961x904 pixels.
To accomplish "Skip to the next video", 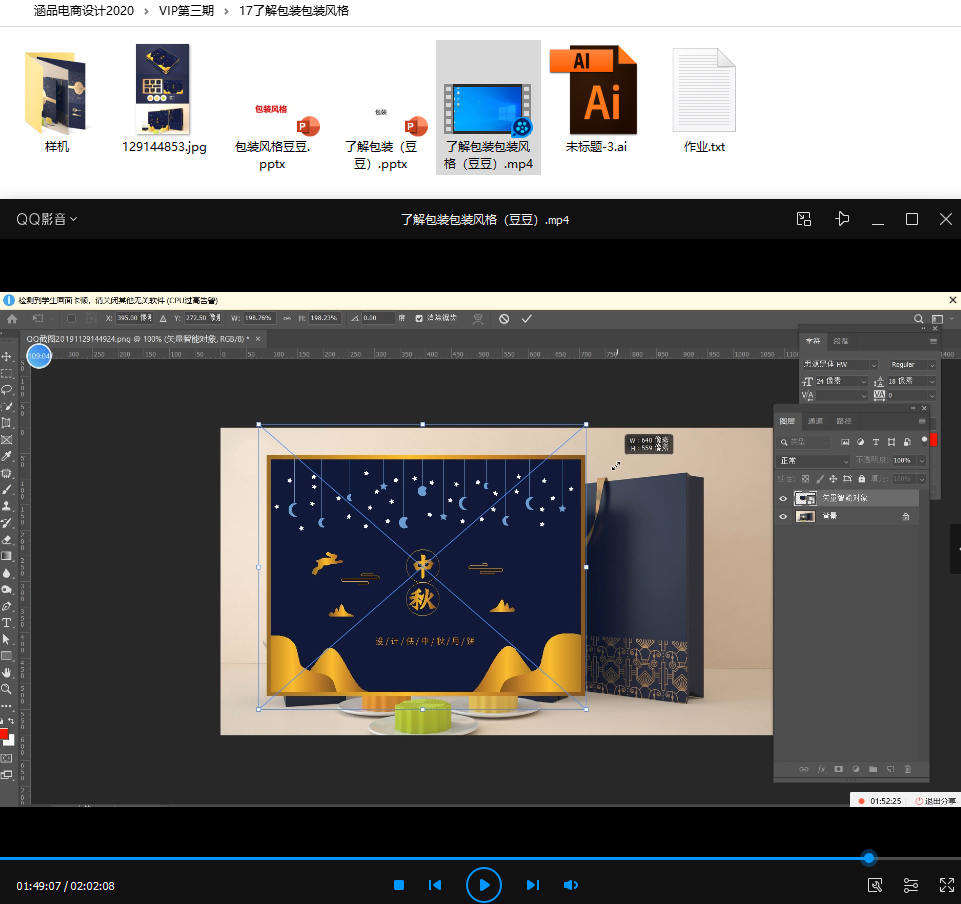I will [533, 885].
